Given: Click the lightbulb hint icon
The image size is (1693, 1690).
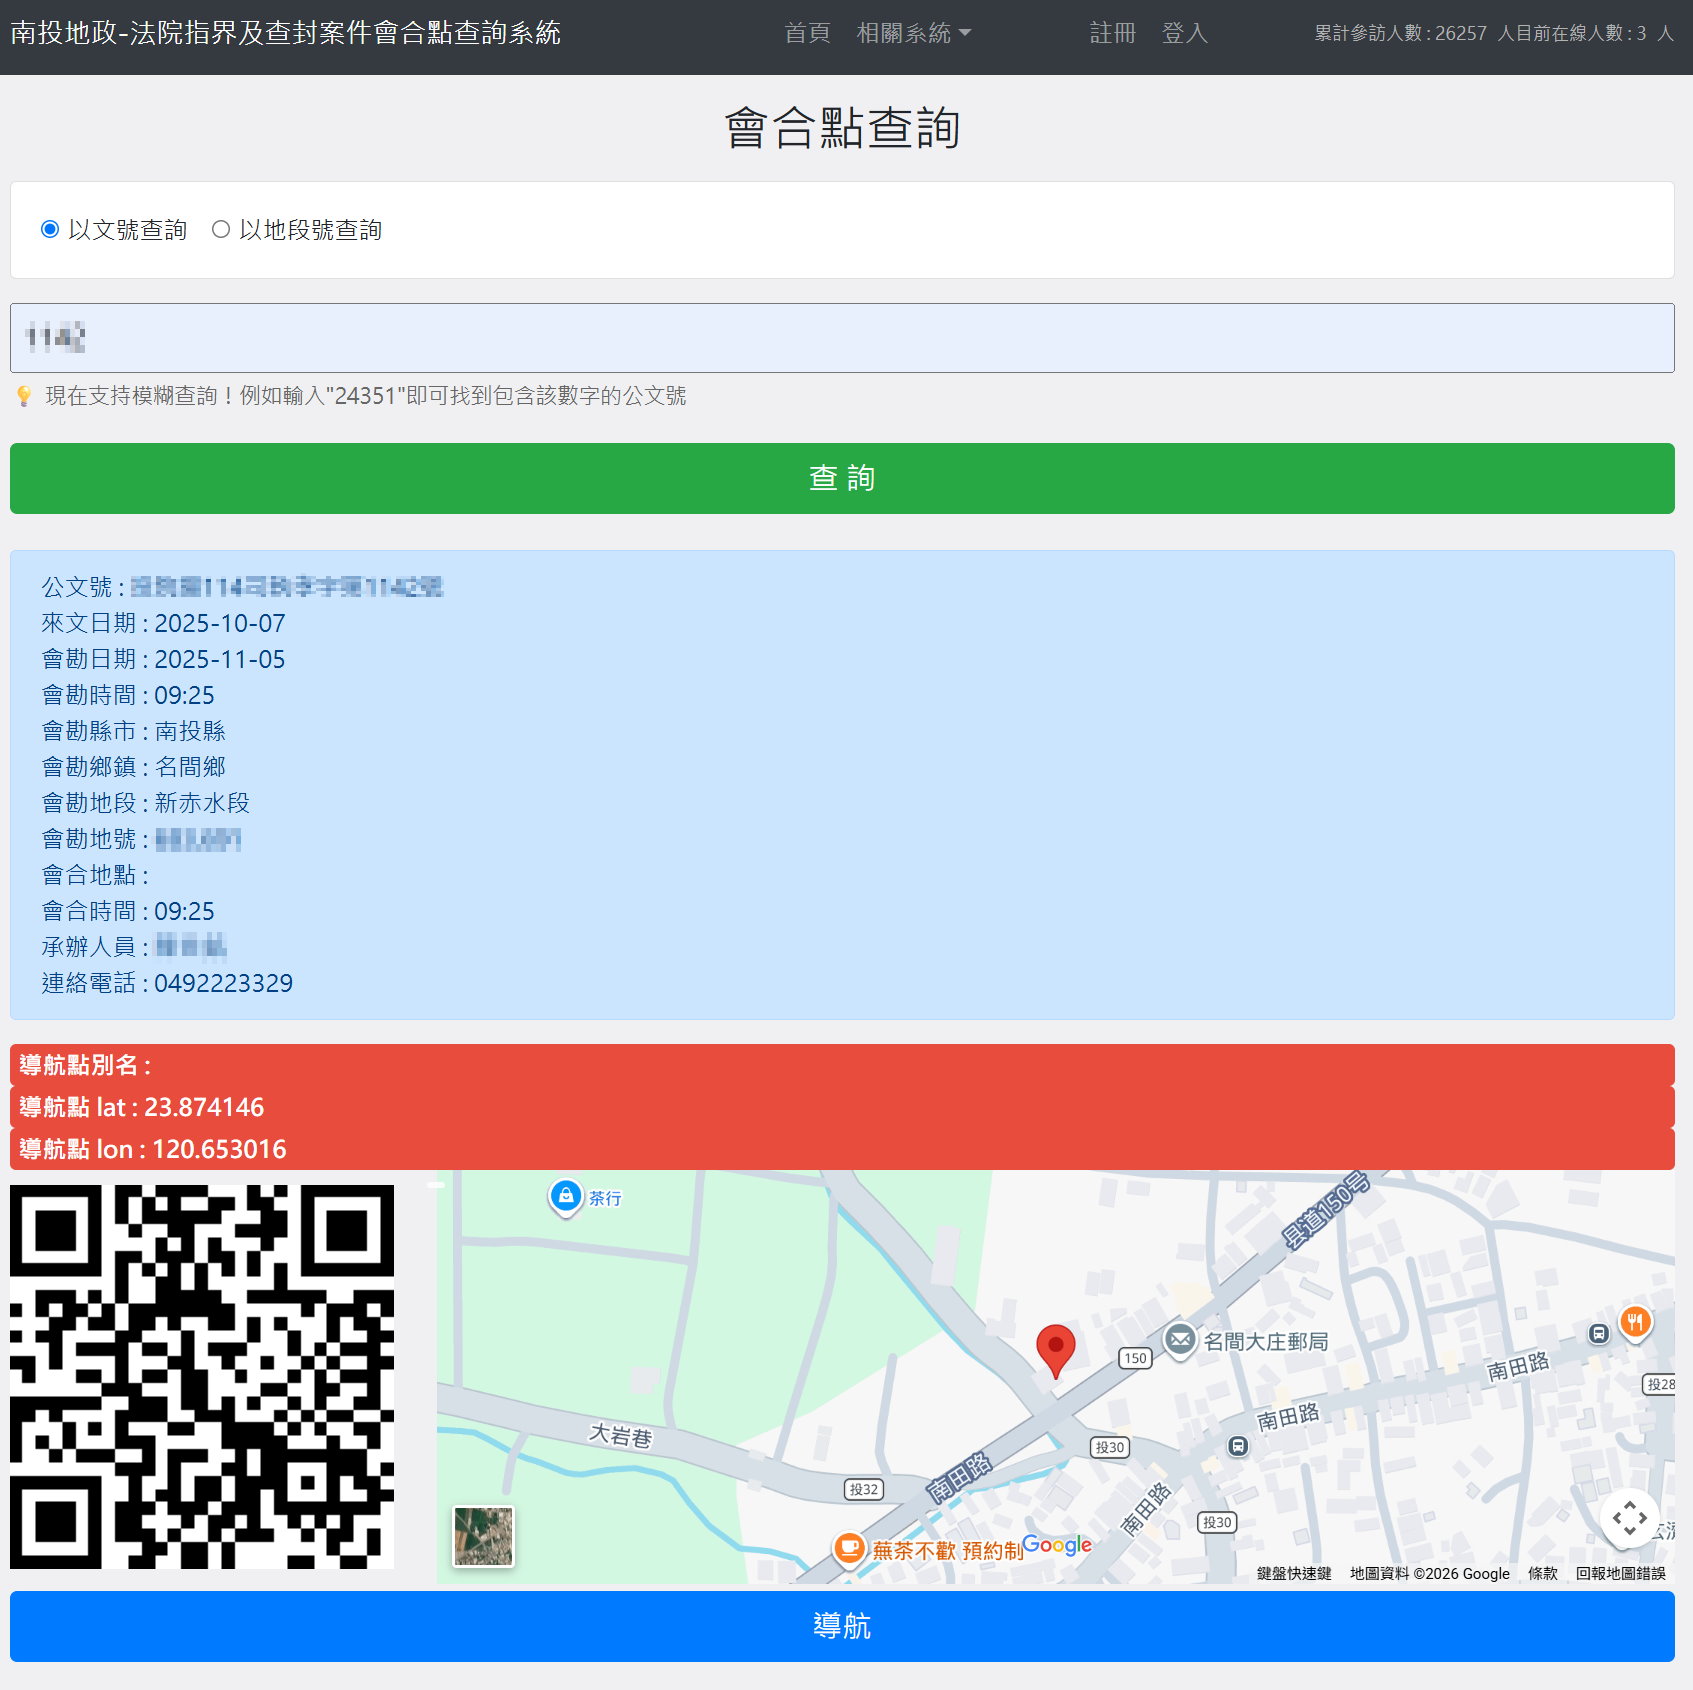Looking at the screenshot, I should pyautogui.click(x=24, y=396).
